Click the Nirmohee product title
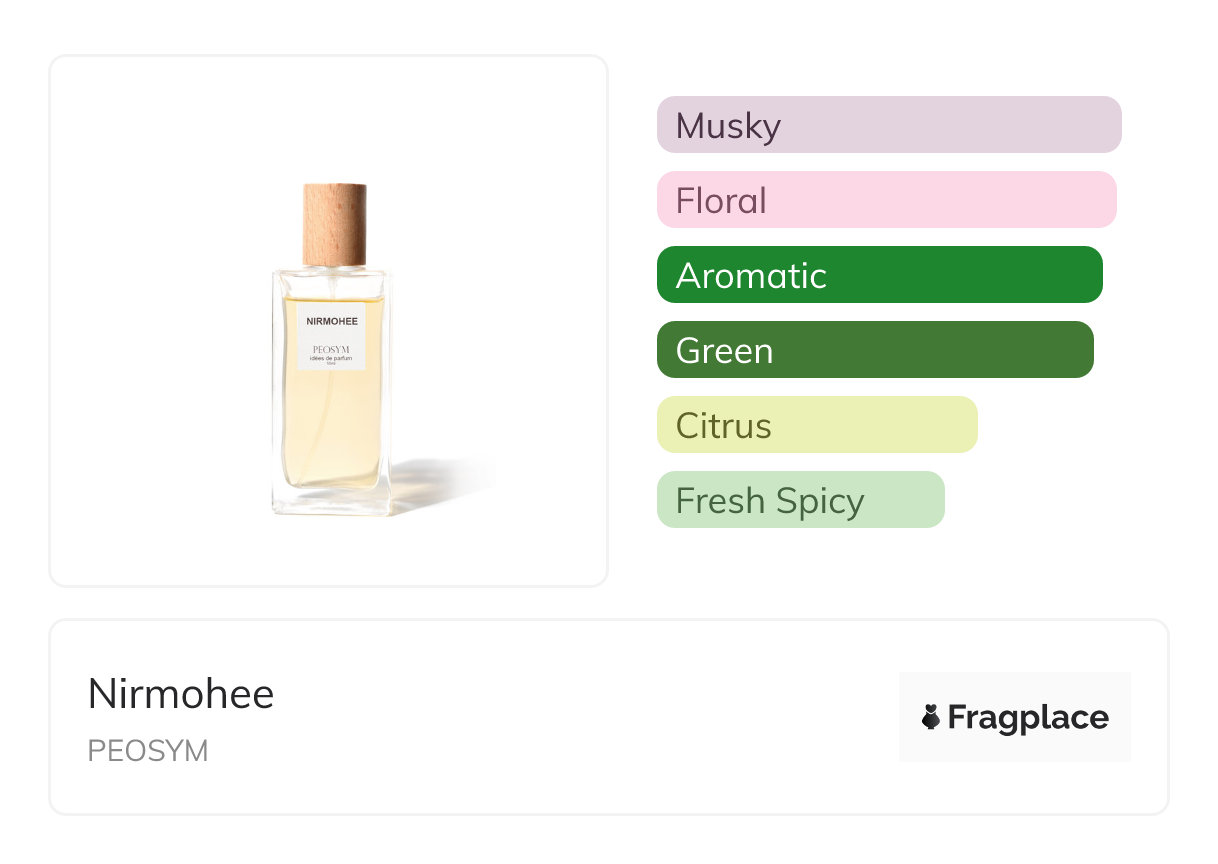Screen dimensions: 1218x864 (181, 694)
